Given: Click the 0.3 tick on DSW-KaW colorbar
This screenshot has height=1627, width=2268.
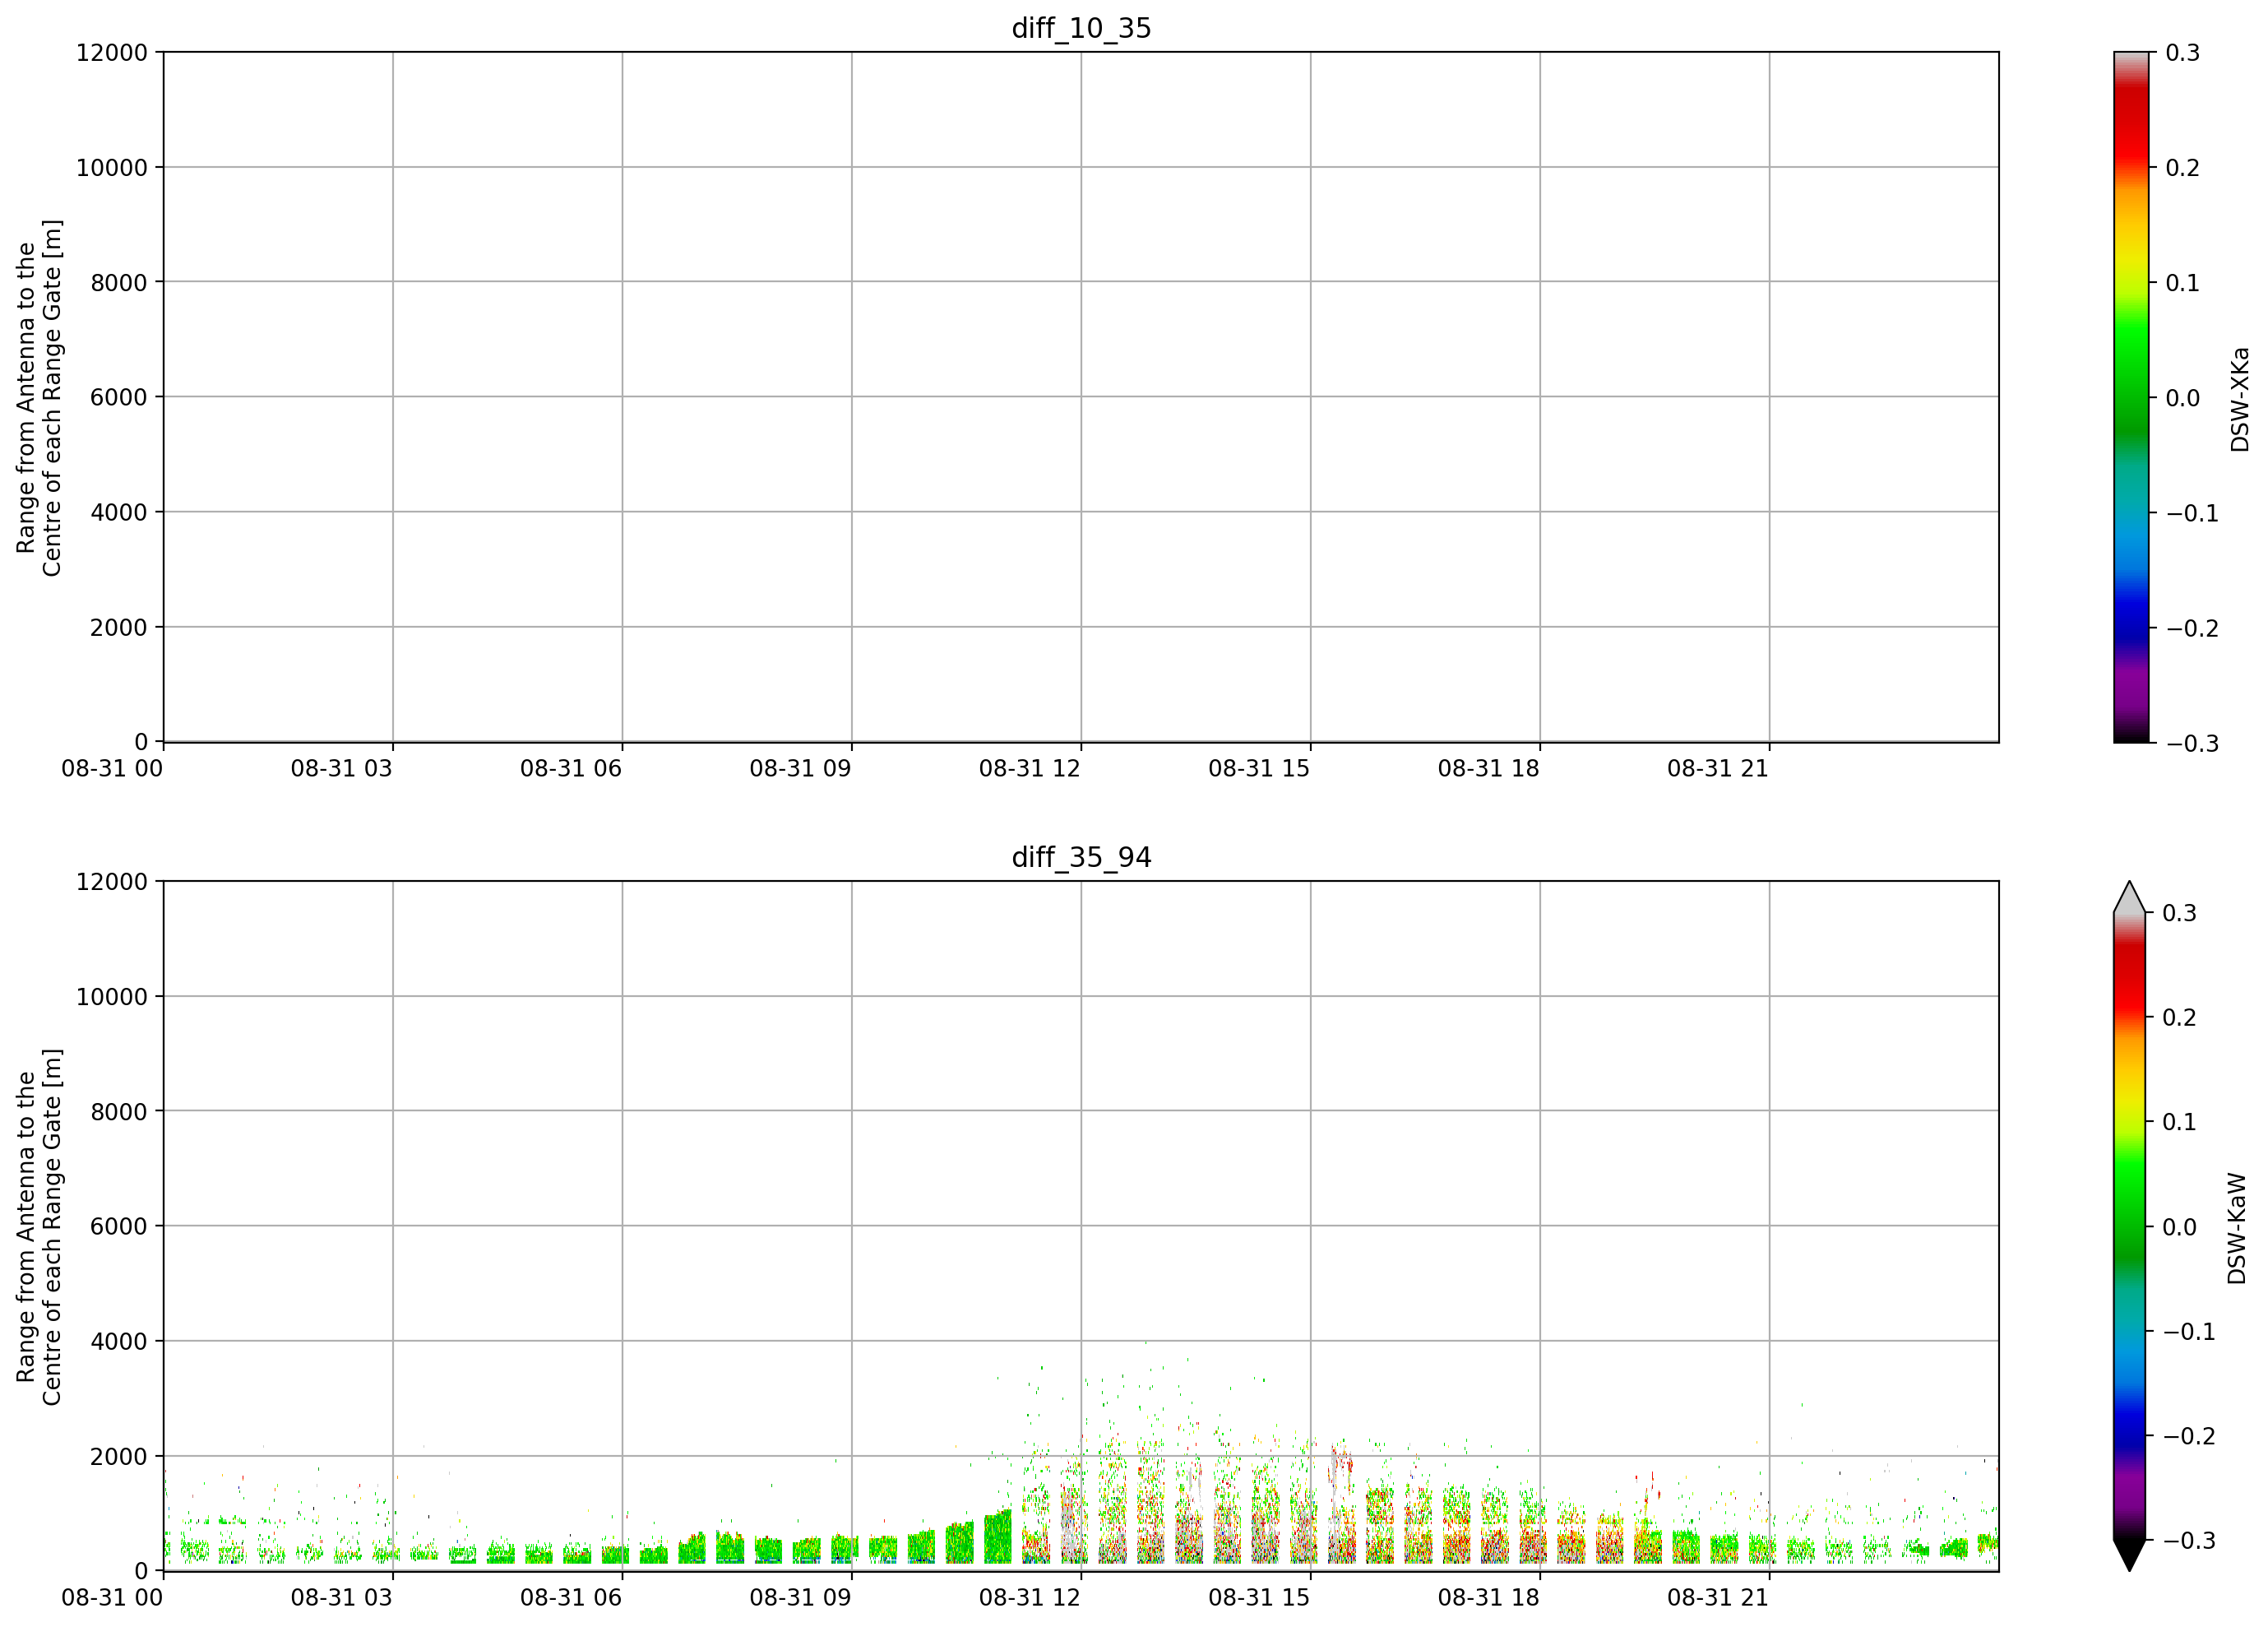Looking at the screenshot, I should coord(2180,913).
